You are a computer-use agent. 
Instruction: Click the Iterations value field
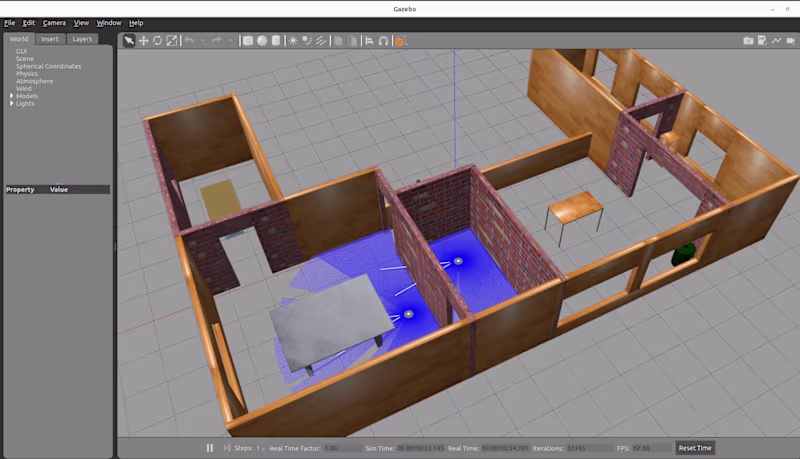click(x=589, y=448)
